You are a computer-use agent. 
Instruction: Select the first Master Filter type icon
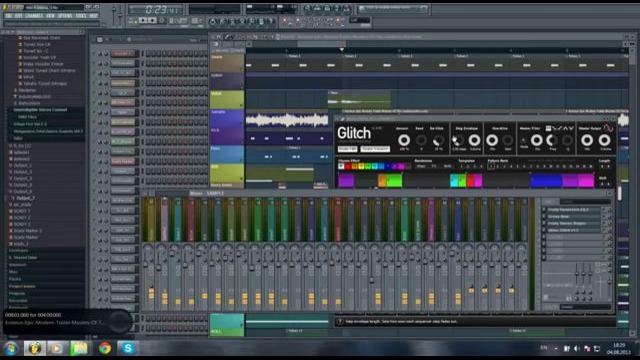[549, 128]
